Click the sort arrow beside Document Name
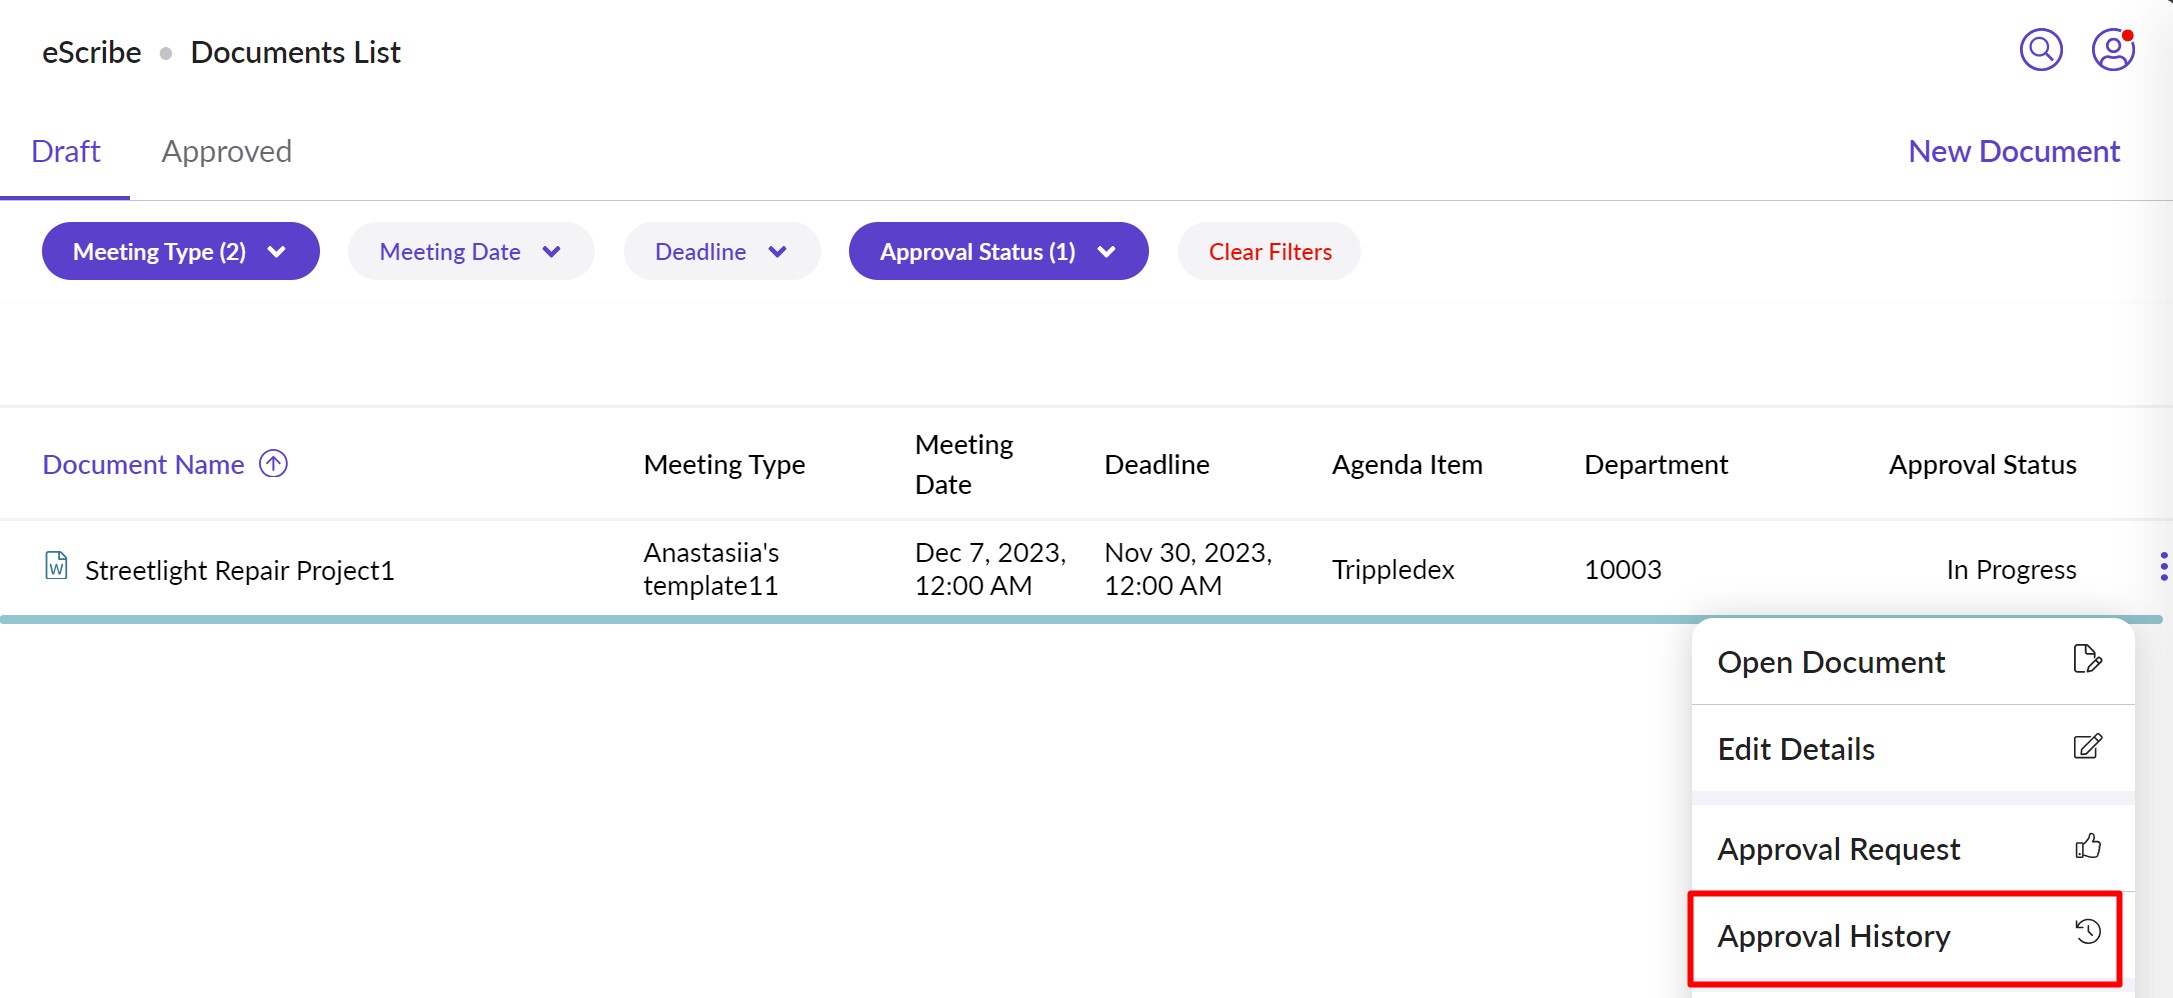The width and height of the screenshot is (2173, 998). pos(273,464)
